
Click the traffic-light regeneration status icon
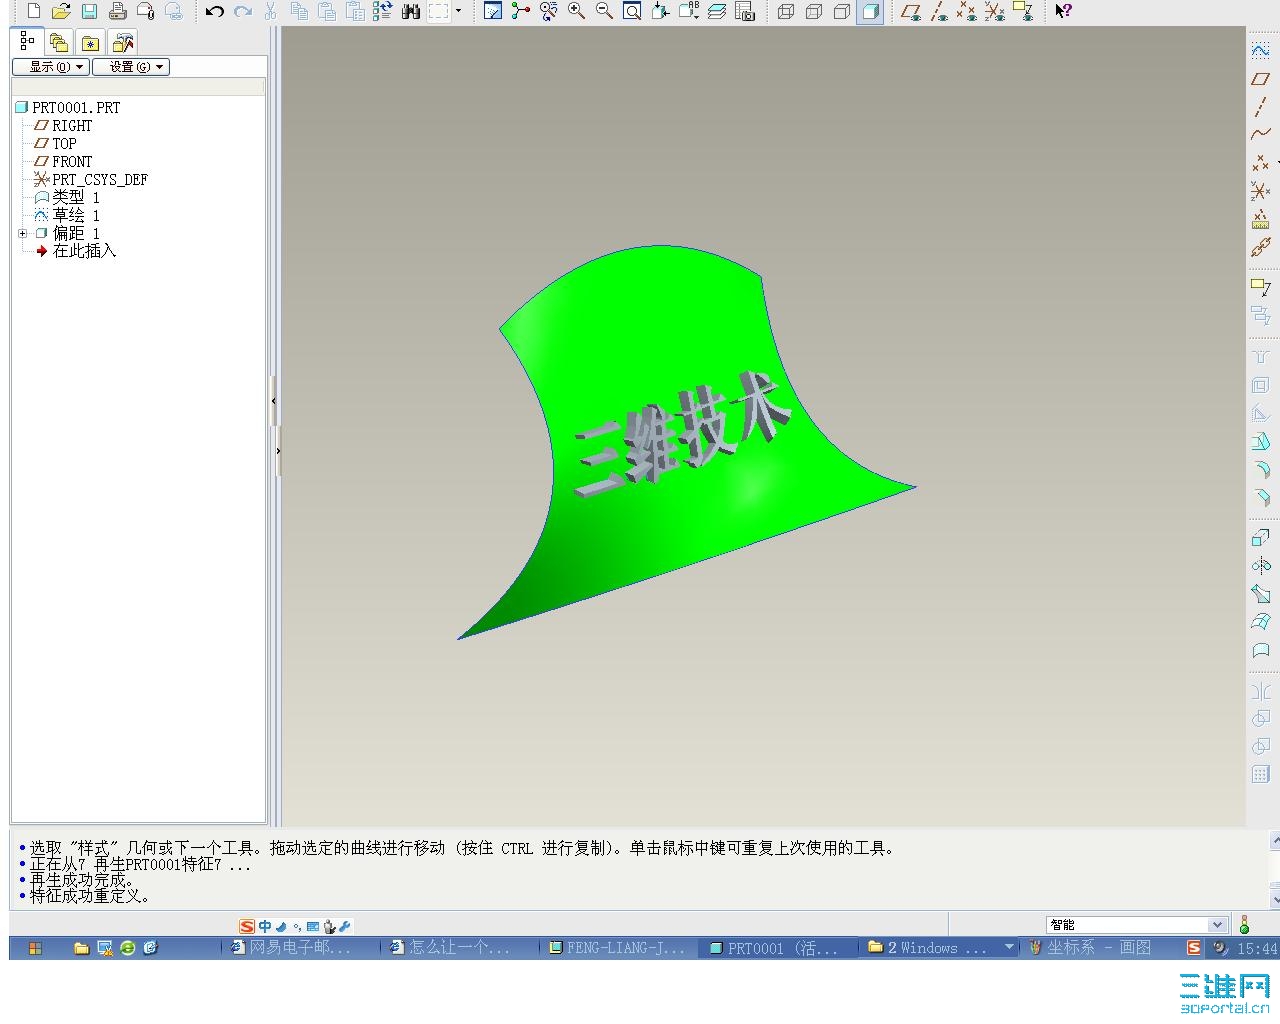1244,925
